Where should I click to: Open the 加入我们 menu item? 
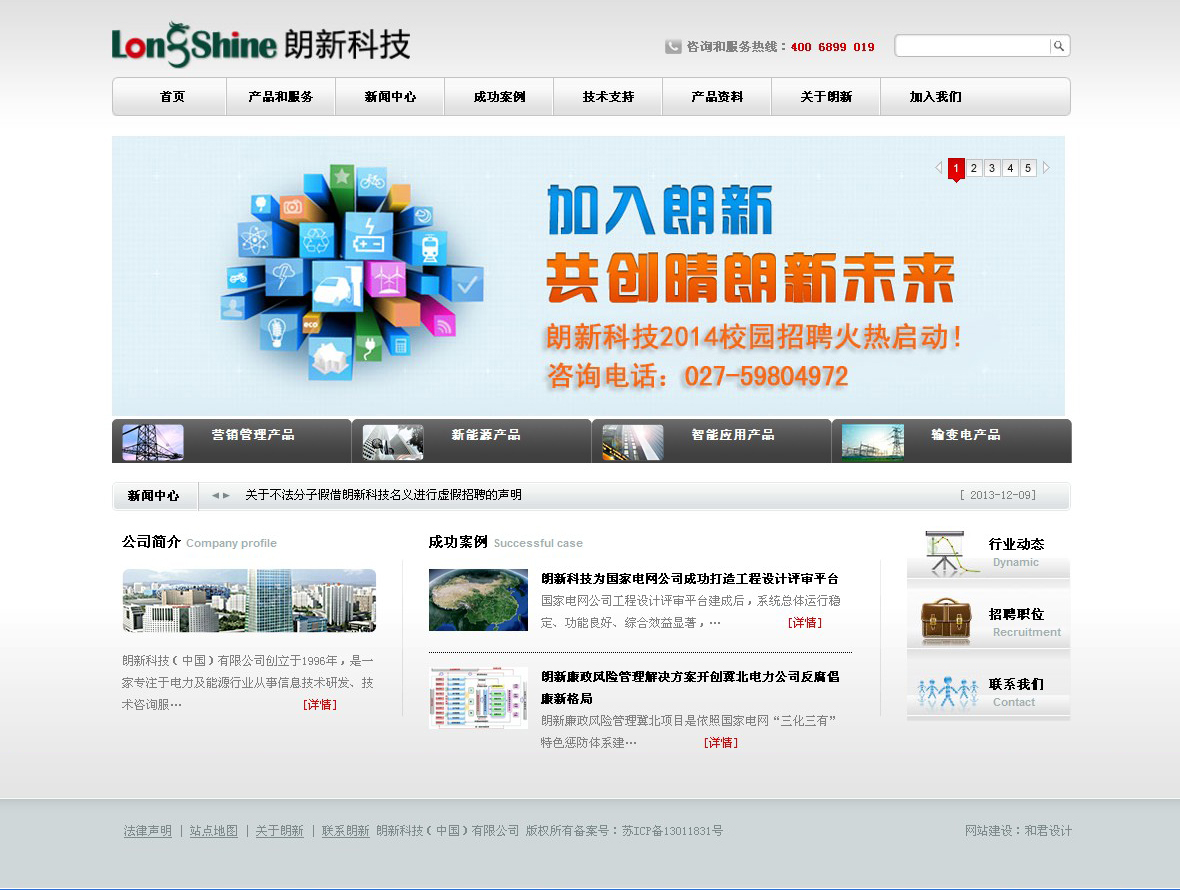tap(935, 96)
